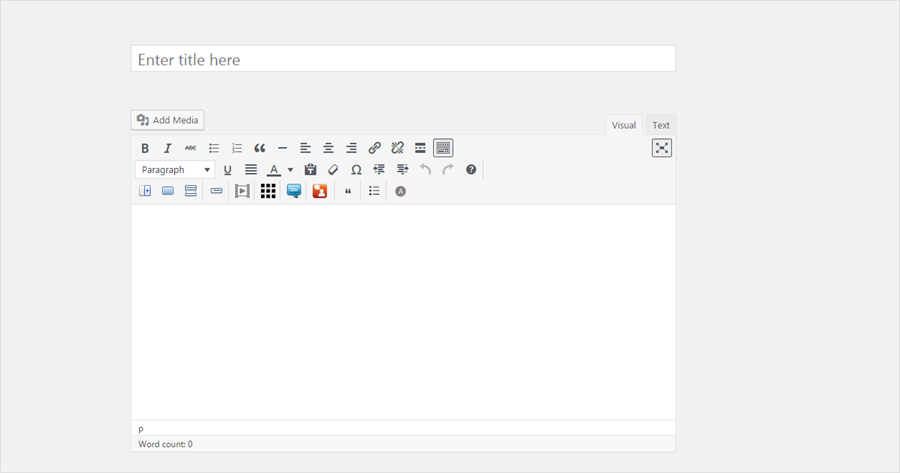Click the title input field
The image size is (900, 473).
403,59
